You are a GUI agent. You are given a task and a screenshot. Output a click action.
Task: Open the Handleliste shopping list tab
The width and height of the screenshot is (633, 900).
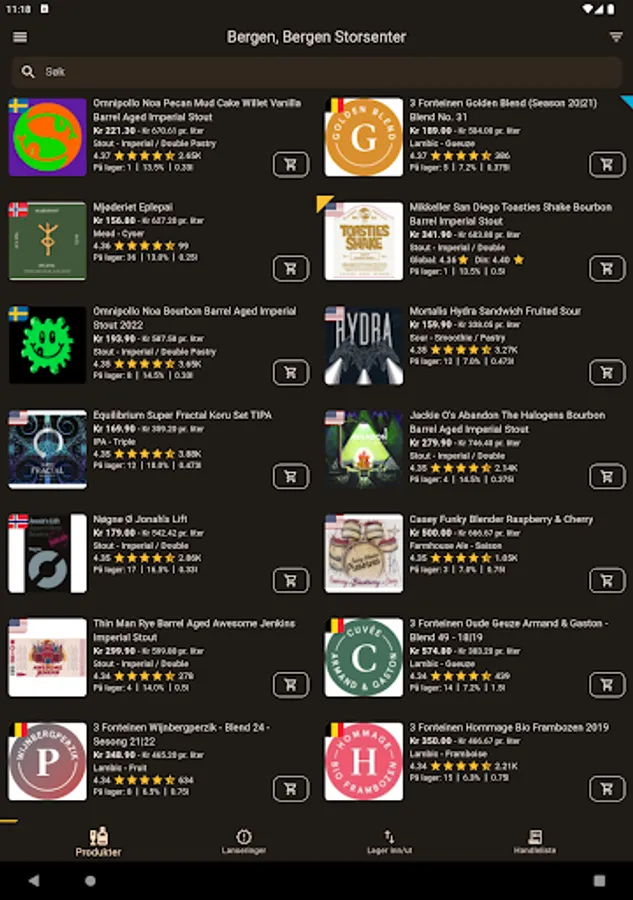pos(535,842)
